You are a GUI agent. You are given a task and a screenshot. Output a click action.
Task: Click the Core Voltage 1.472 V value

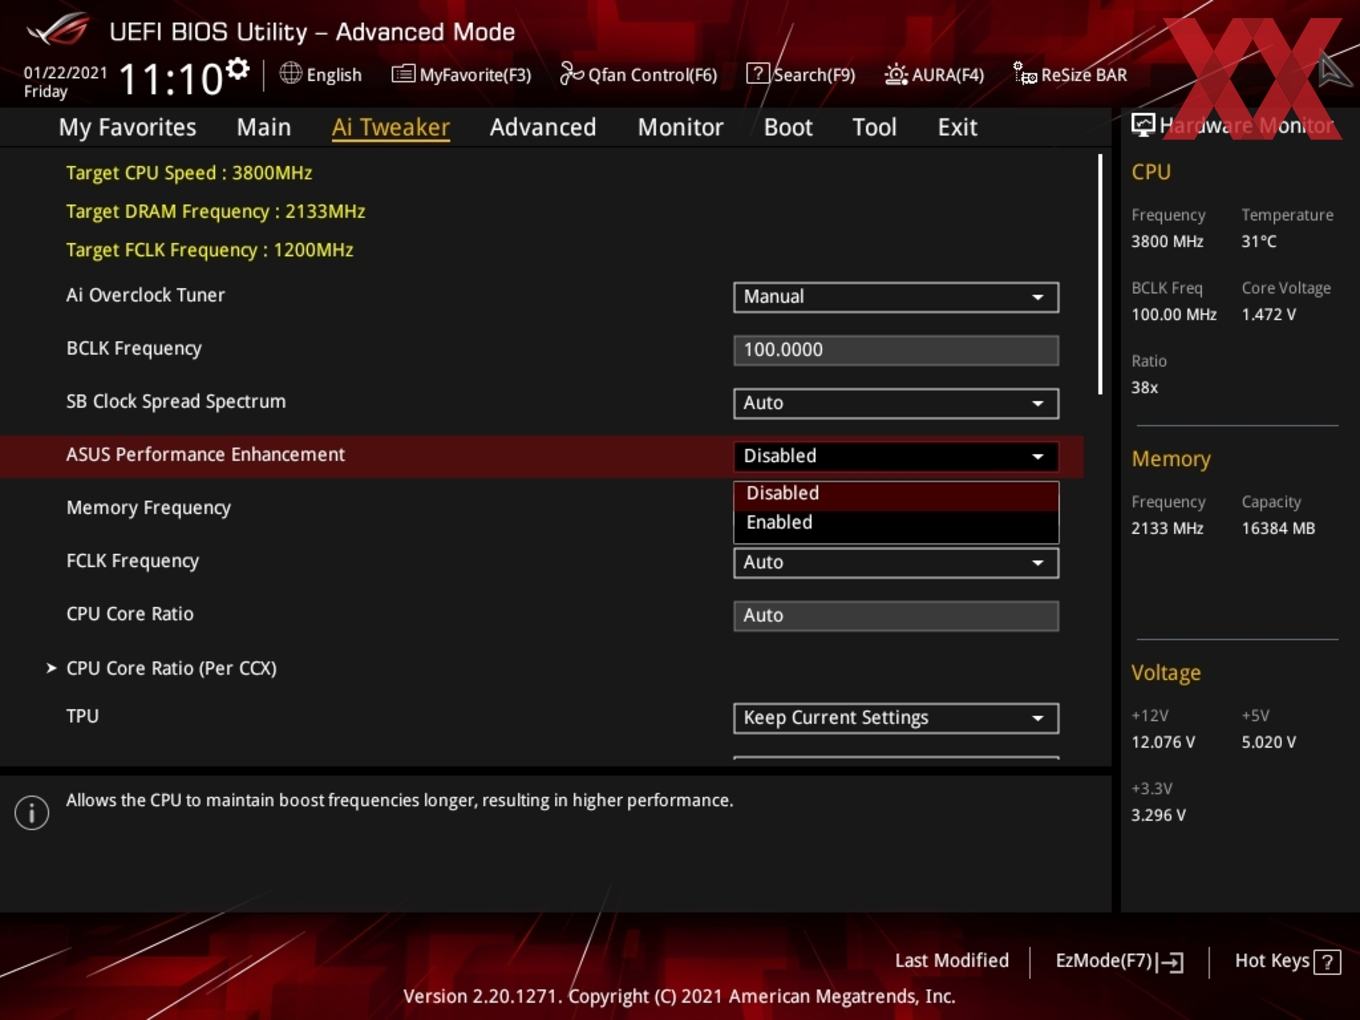click(1268, 314)
